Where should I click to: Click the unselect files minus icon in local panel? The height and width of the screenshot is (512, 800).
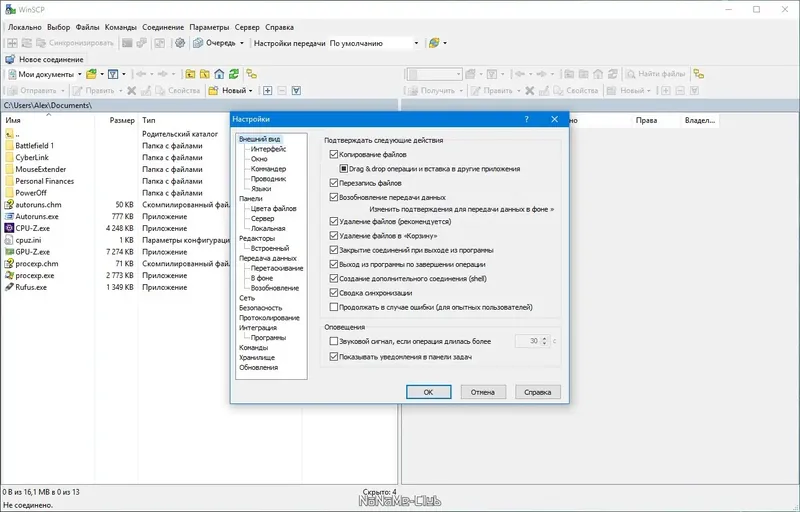pyautogui.click(x=282, y=91)
